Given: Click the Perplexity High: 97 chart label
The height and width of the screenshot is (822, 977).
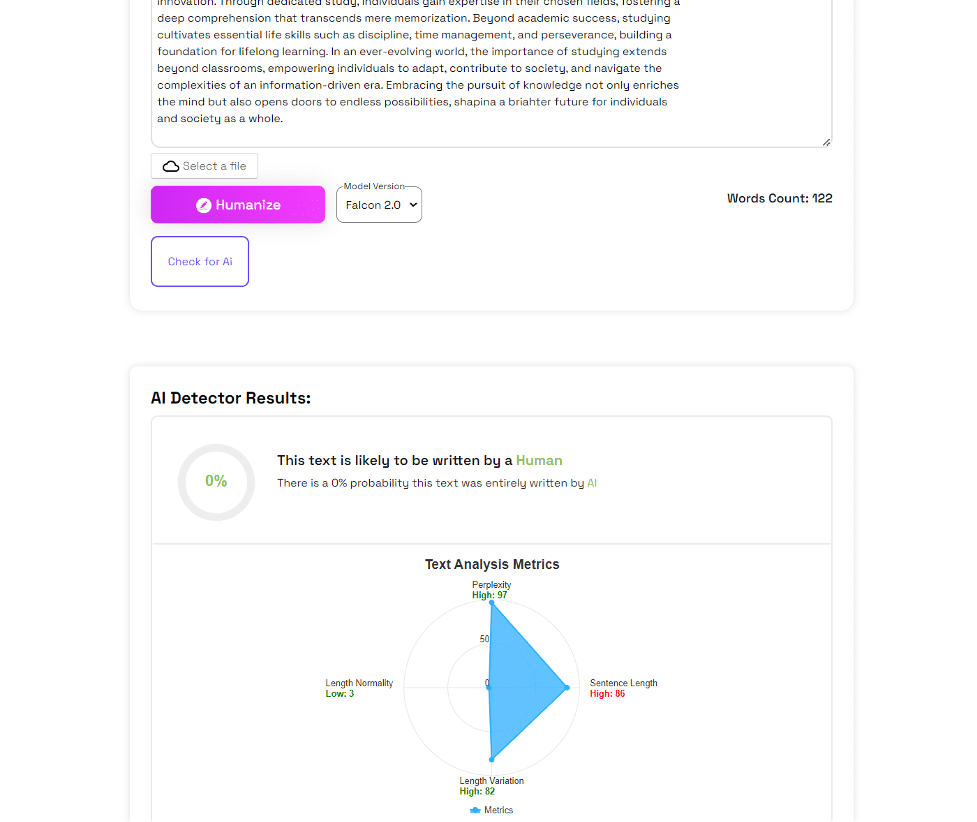Looking at the screenshot, I should [x=489, y=590].
